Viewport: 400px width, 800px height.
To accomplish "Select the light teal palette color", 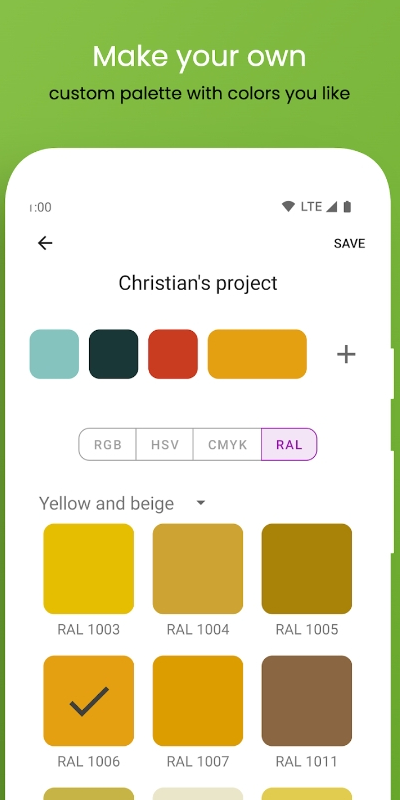I will [x=54, y=354].
